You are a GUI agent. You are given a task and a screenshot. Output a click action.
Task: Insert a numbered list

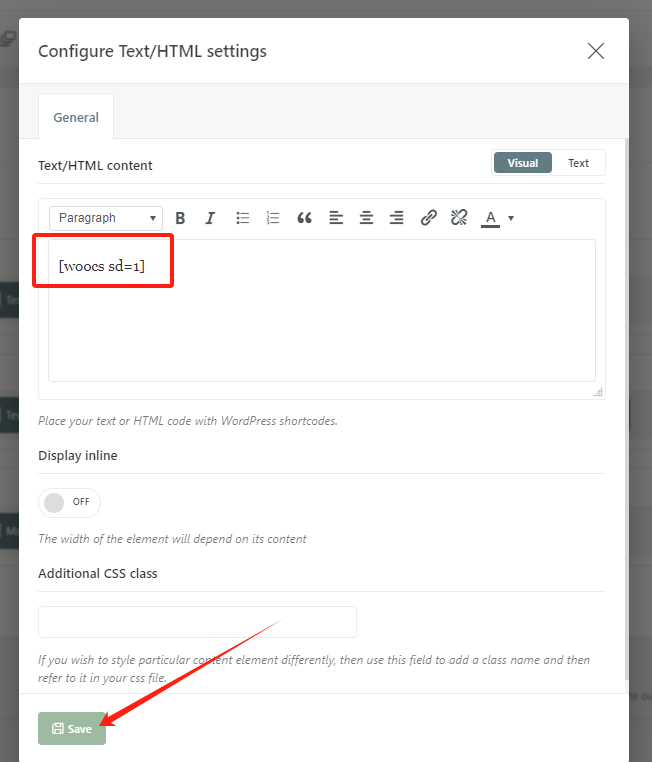(x=273, y=218)
